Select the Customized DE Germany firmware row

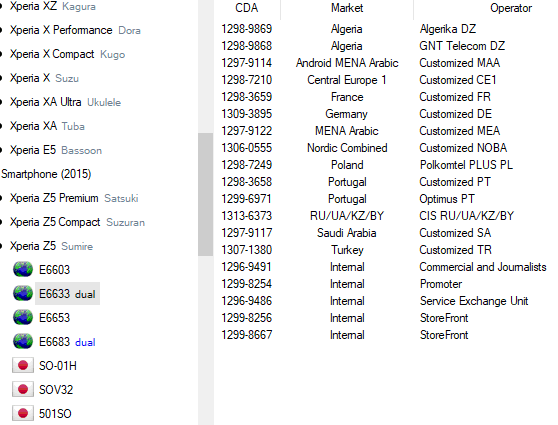coord(386,114)
